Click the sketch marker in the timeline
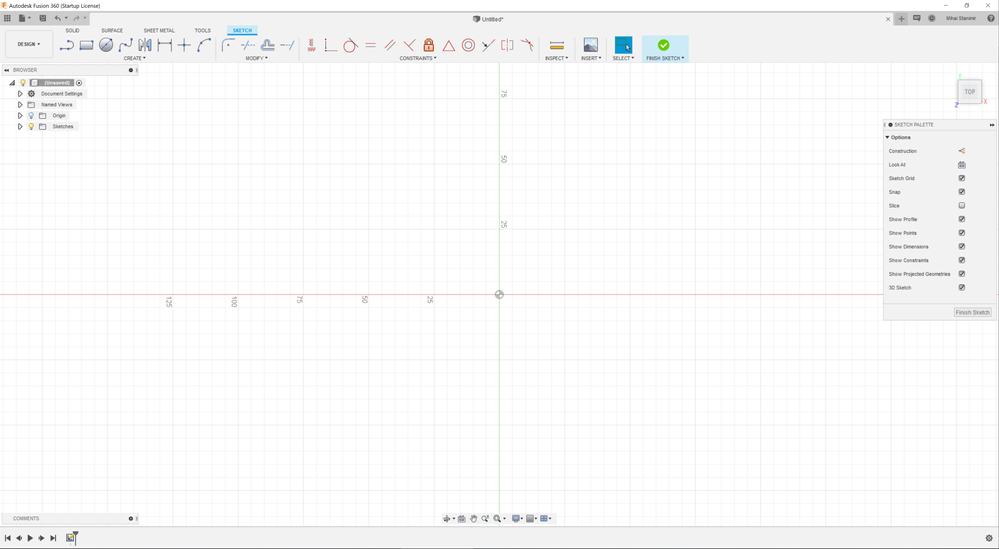 tap(70, 538)
